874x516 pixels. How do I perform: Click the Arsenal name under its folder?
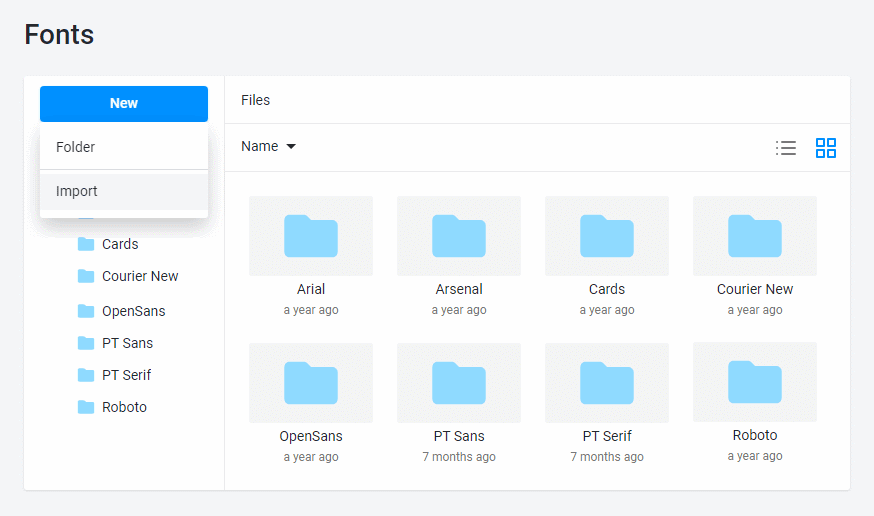[459, 289]
